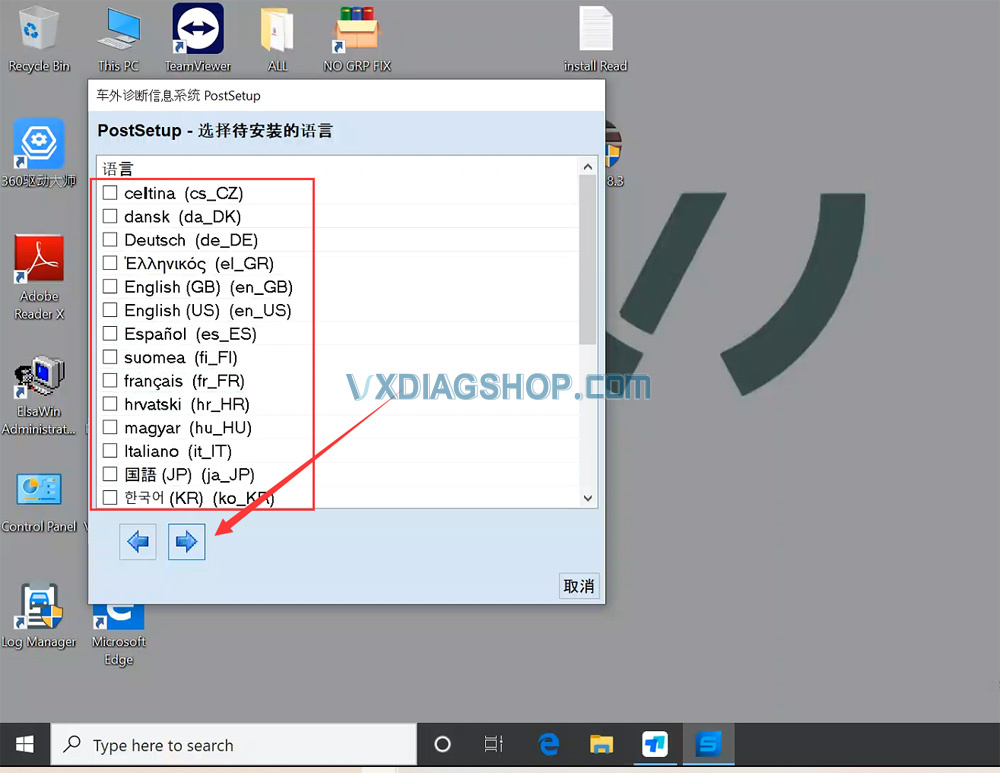The height and width of the screenshot is (773, 1000).
Task: Select français (fr_FR) for installation
Action: point(109,380)
